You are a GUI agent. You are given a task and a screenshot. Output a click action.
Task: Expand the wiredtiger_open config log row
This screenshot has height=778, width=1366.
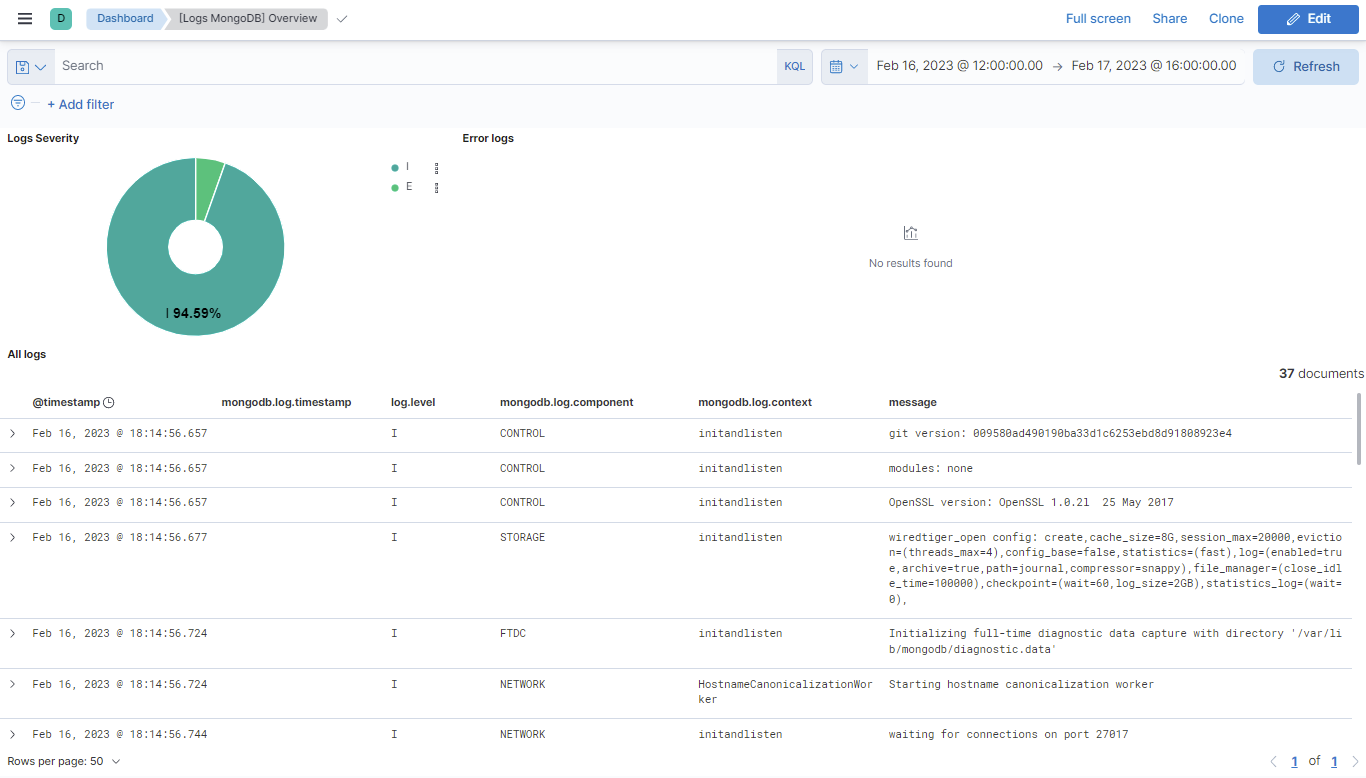pyautogui.click(x=13, y=537)
